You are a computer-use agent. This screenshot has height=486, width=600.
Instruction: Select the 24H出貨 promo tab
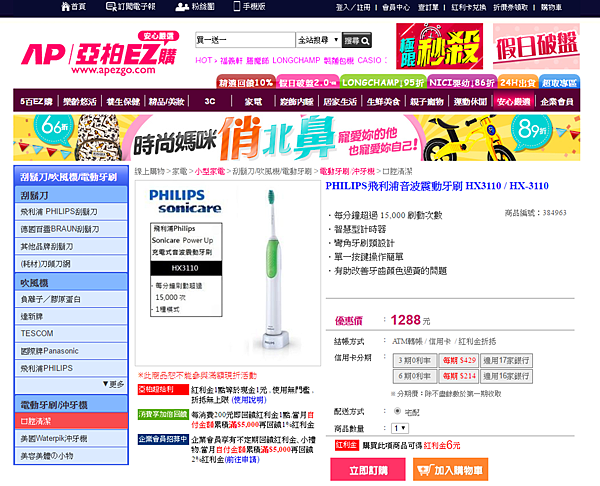tap(518, 82)
